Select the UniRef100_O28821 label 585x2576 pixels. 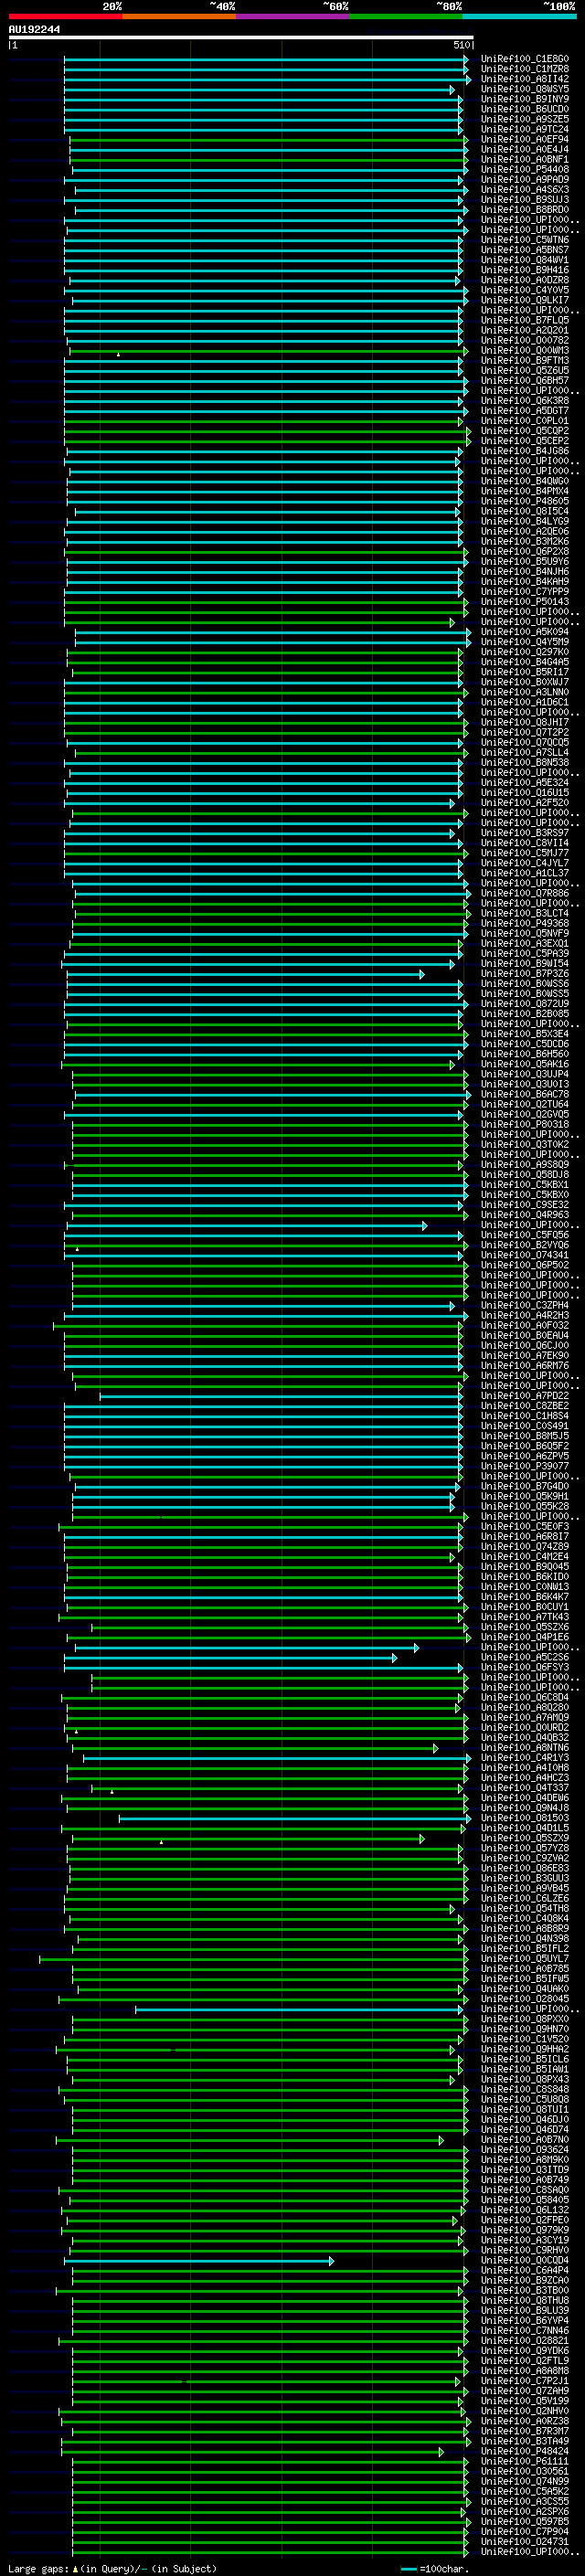point(525,2340)
